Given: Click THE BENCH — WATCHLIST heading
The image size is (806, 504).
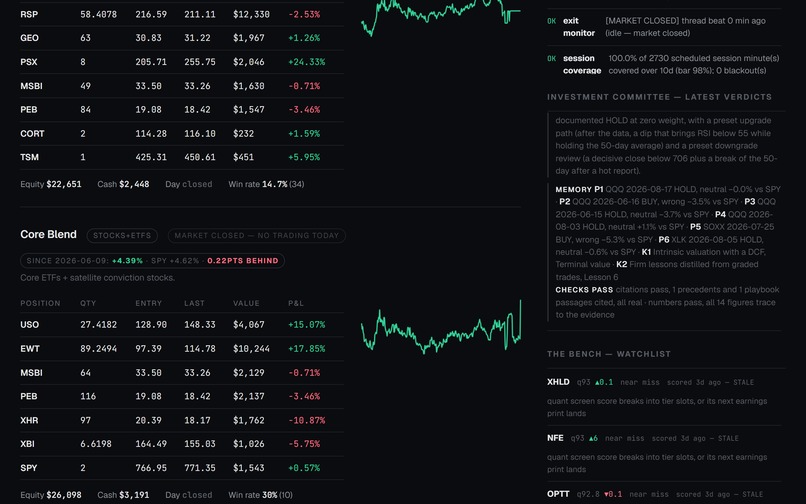Looking at the screenshot, I should click(609, 354).
